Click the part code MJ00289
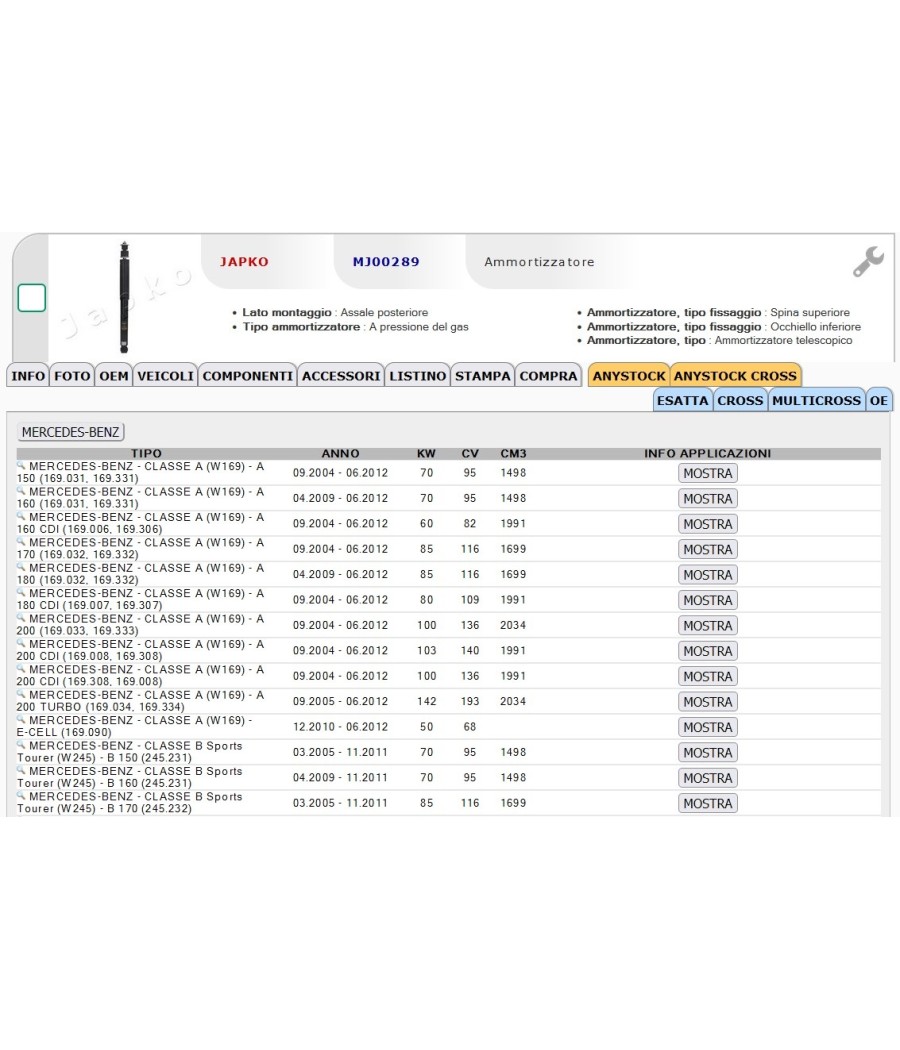Viewport: 900px width, 1050px height. 386,262
